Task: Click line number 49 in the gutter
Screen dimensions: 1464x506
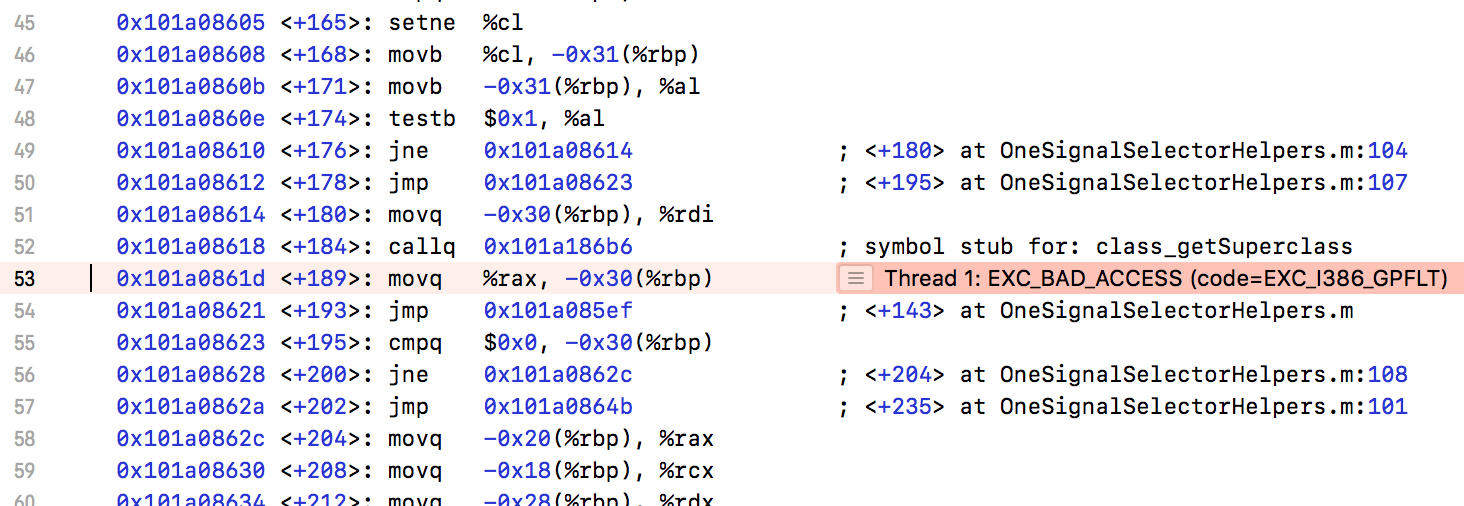Action: click(x=25, y=150)
